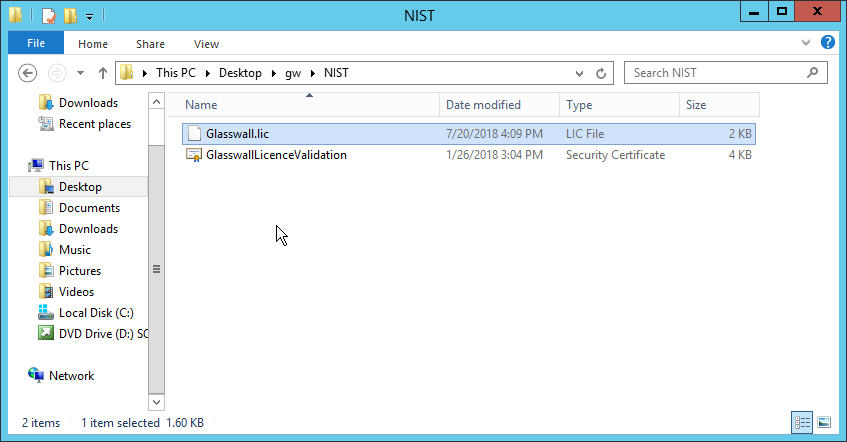Click the Back navigation arrow

pos(28,73)
